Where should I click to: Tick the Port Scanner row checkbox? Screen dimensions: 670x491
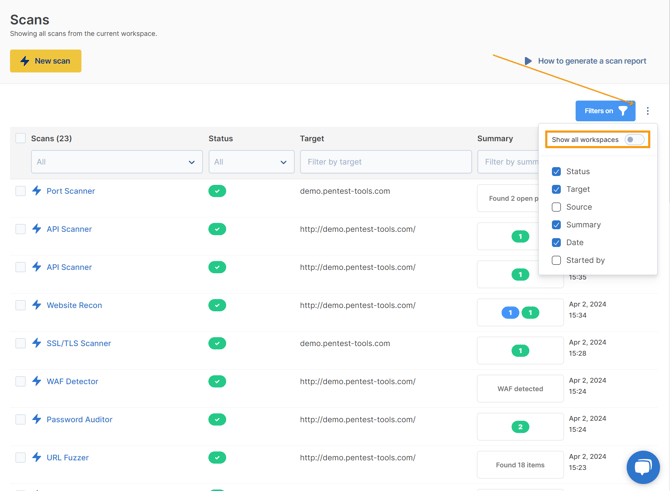[20, 191]
